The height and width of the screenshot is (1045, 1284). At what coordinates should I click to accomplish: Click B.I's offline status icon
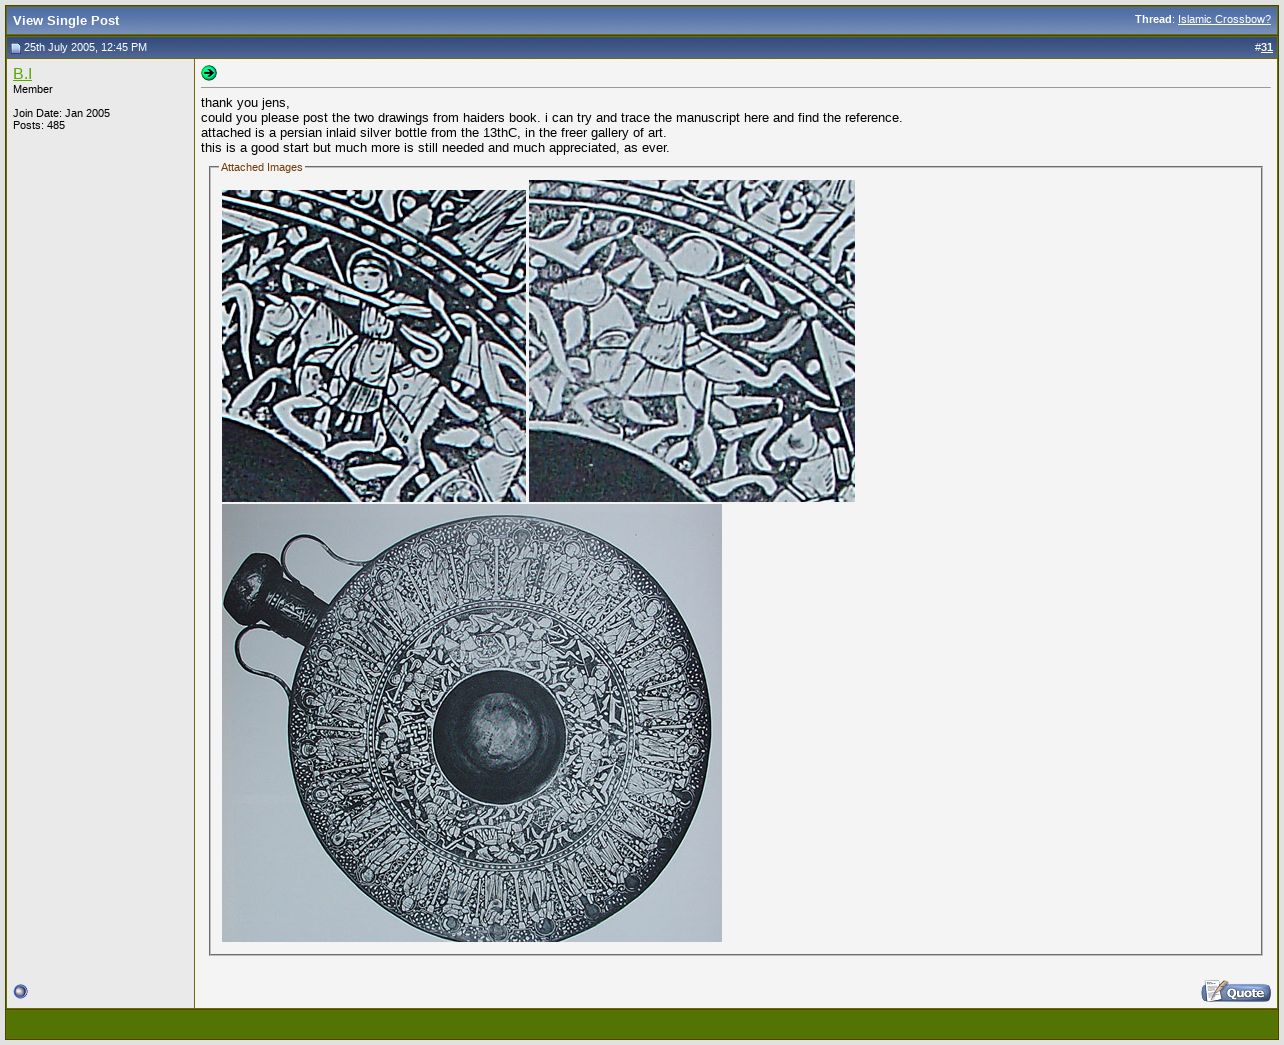[20, 991]
